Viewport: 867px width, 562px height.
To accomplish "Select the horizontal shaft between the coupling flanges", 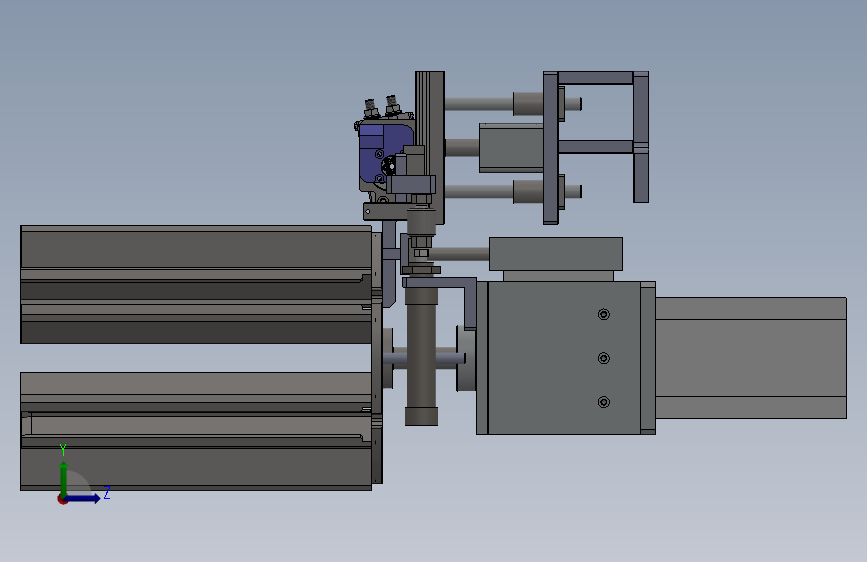I will pos(425,358).
